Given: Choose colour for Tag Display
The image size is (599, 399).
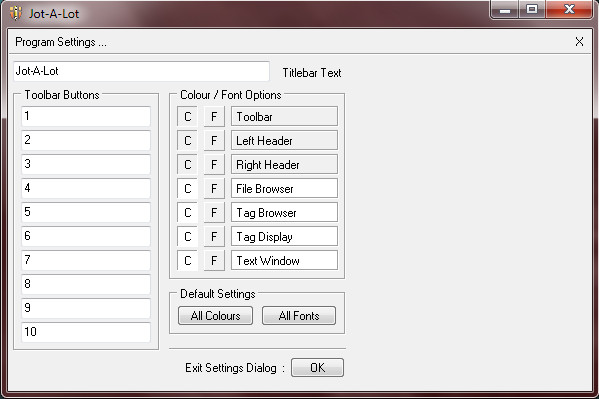Looking at the screenshot, I should point(187,237).
